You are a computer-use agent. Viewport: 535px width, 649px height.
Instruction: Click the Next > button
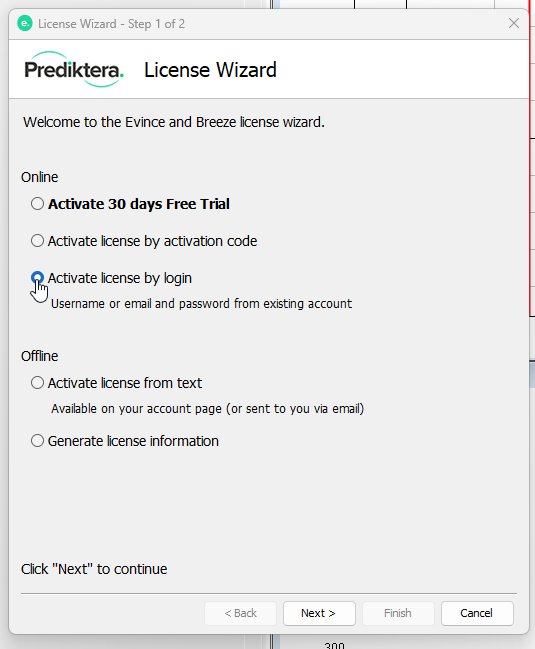click(319, 613)
